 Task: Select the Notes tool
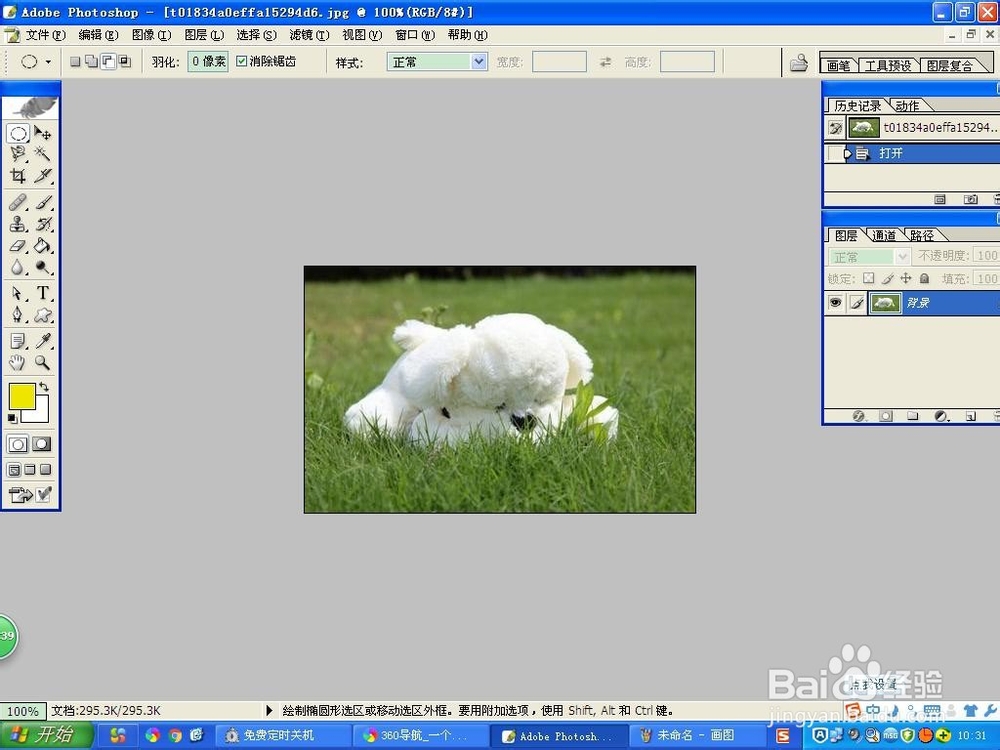18,341
